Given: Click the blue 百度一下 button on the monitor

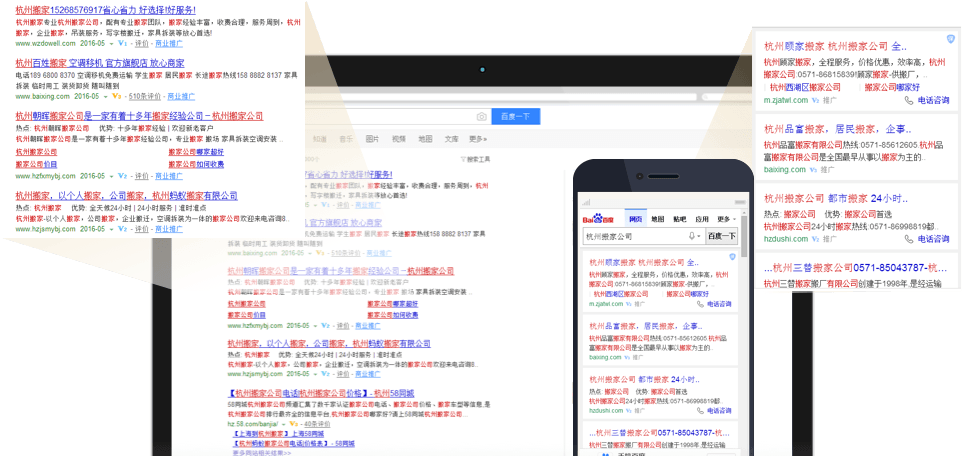Looking at the screenshot, I should click(x=517, y=117).
